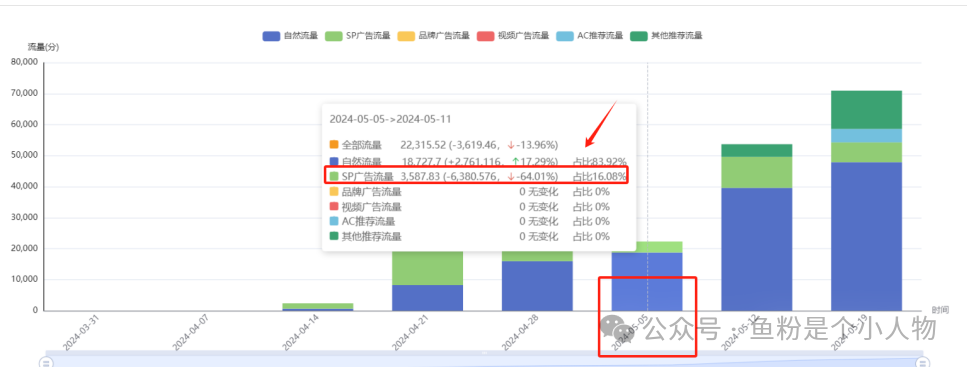The image size is (967, 367).
Task: Toggle the SP广告流量 legend series
Action: pyautogui.click(x=358, y=36)
